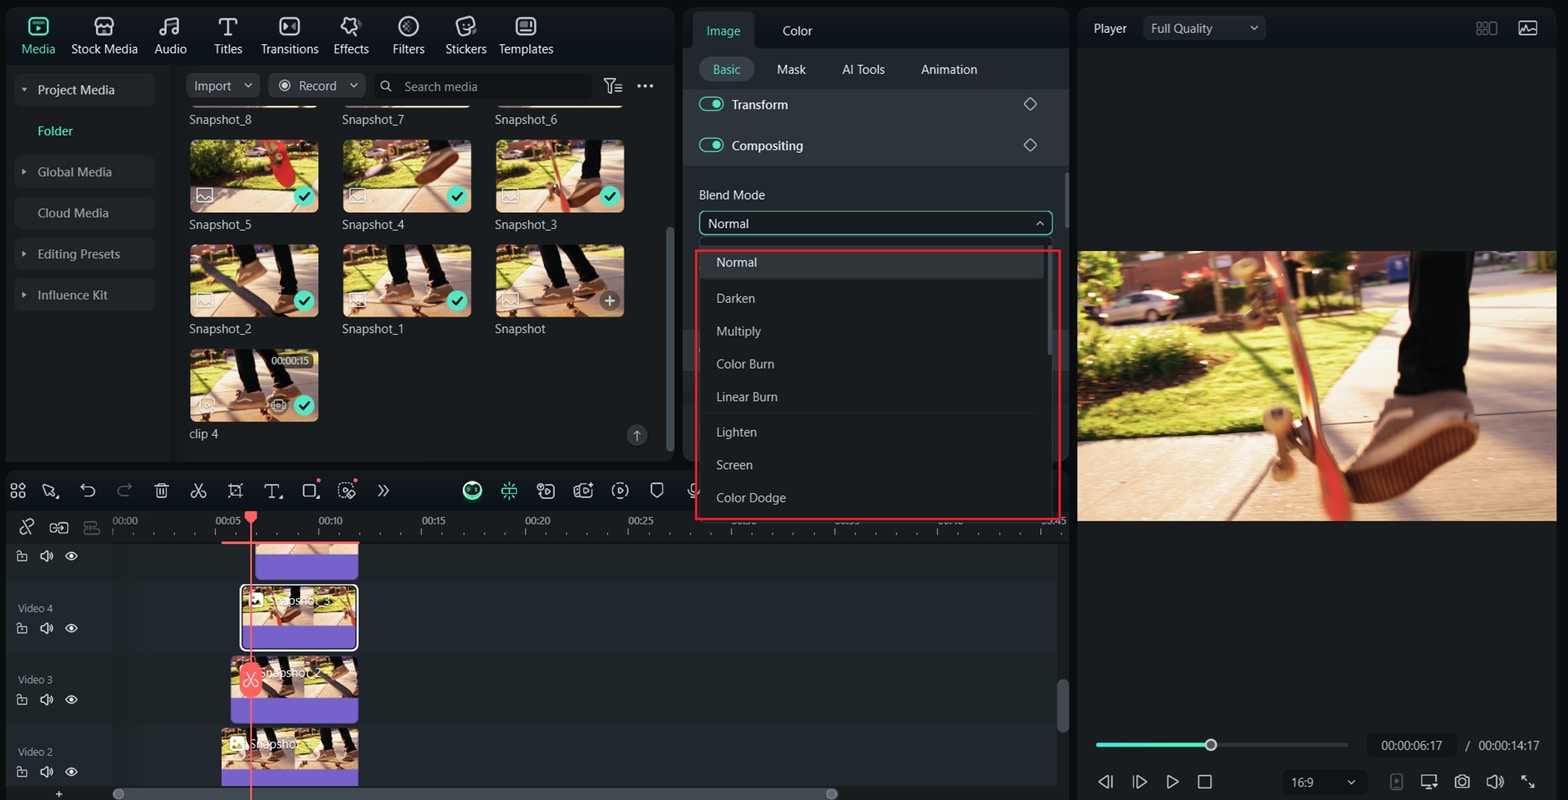Viewport: 1568px width, 800px height.
Task: Open the Effects tab in the top toolbar
Action: [x=351, y=36]
